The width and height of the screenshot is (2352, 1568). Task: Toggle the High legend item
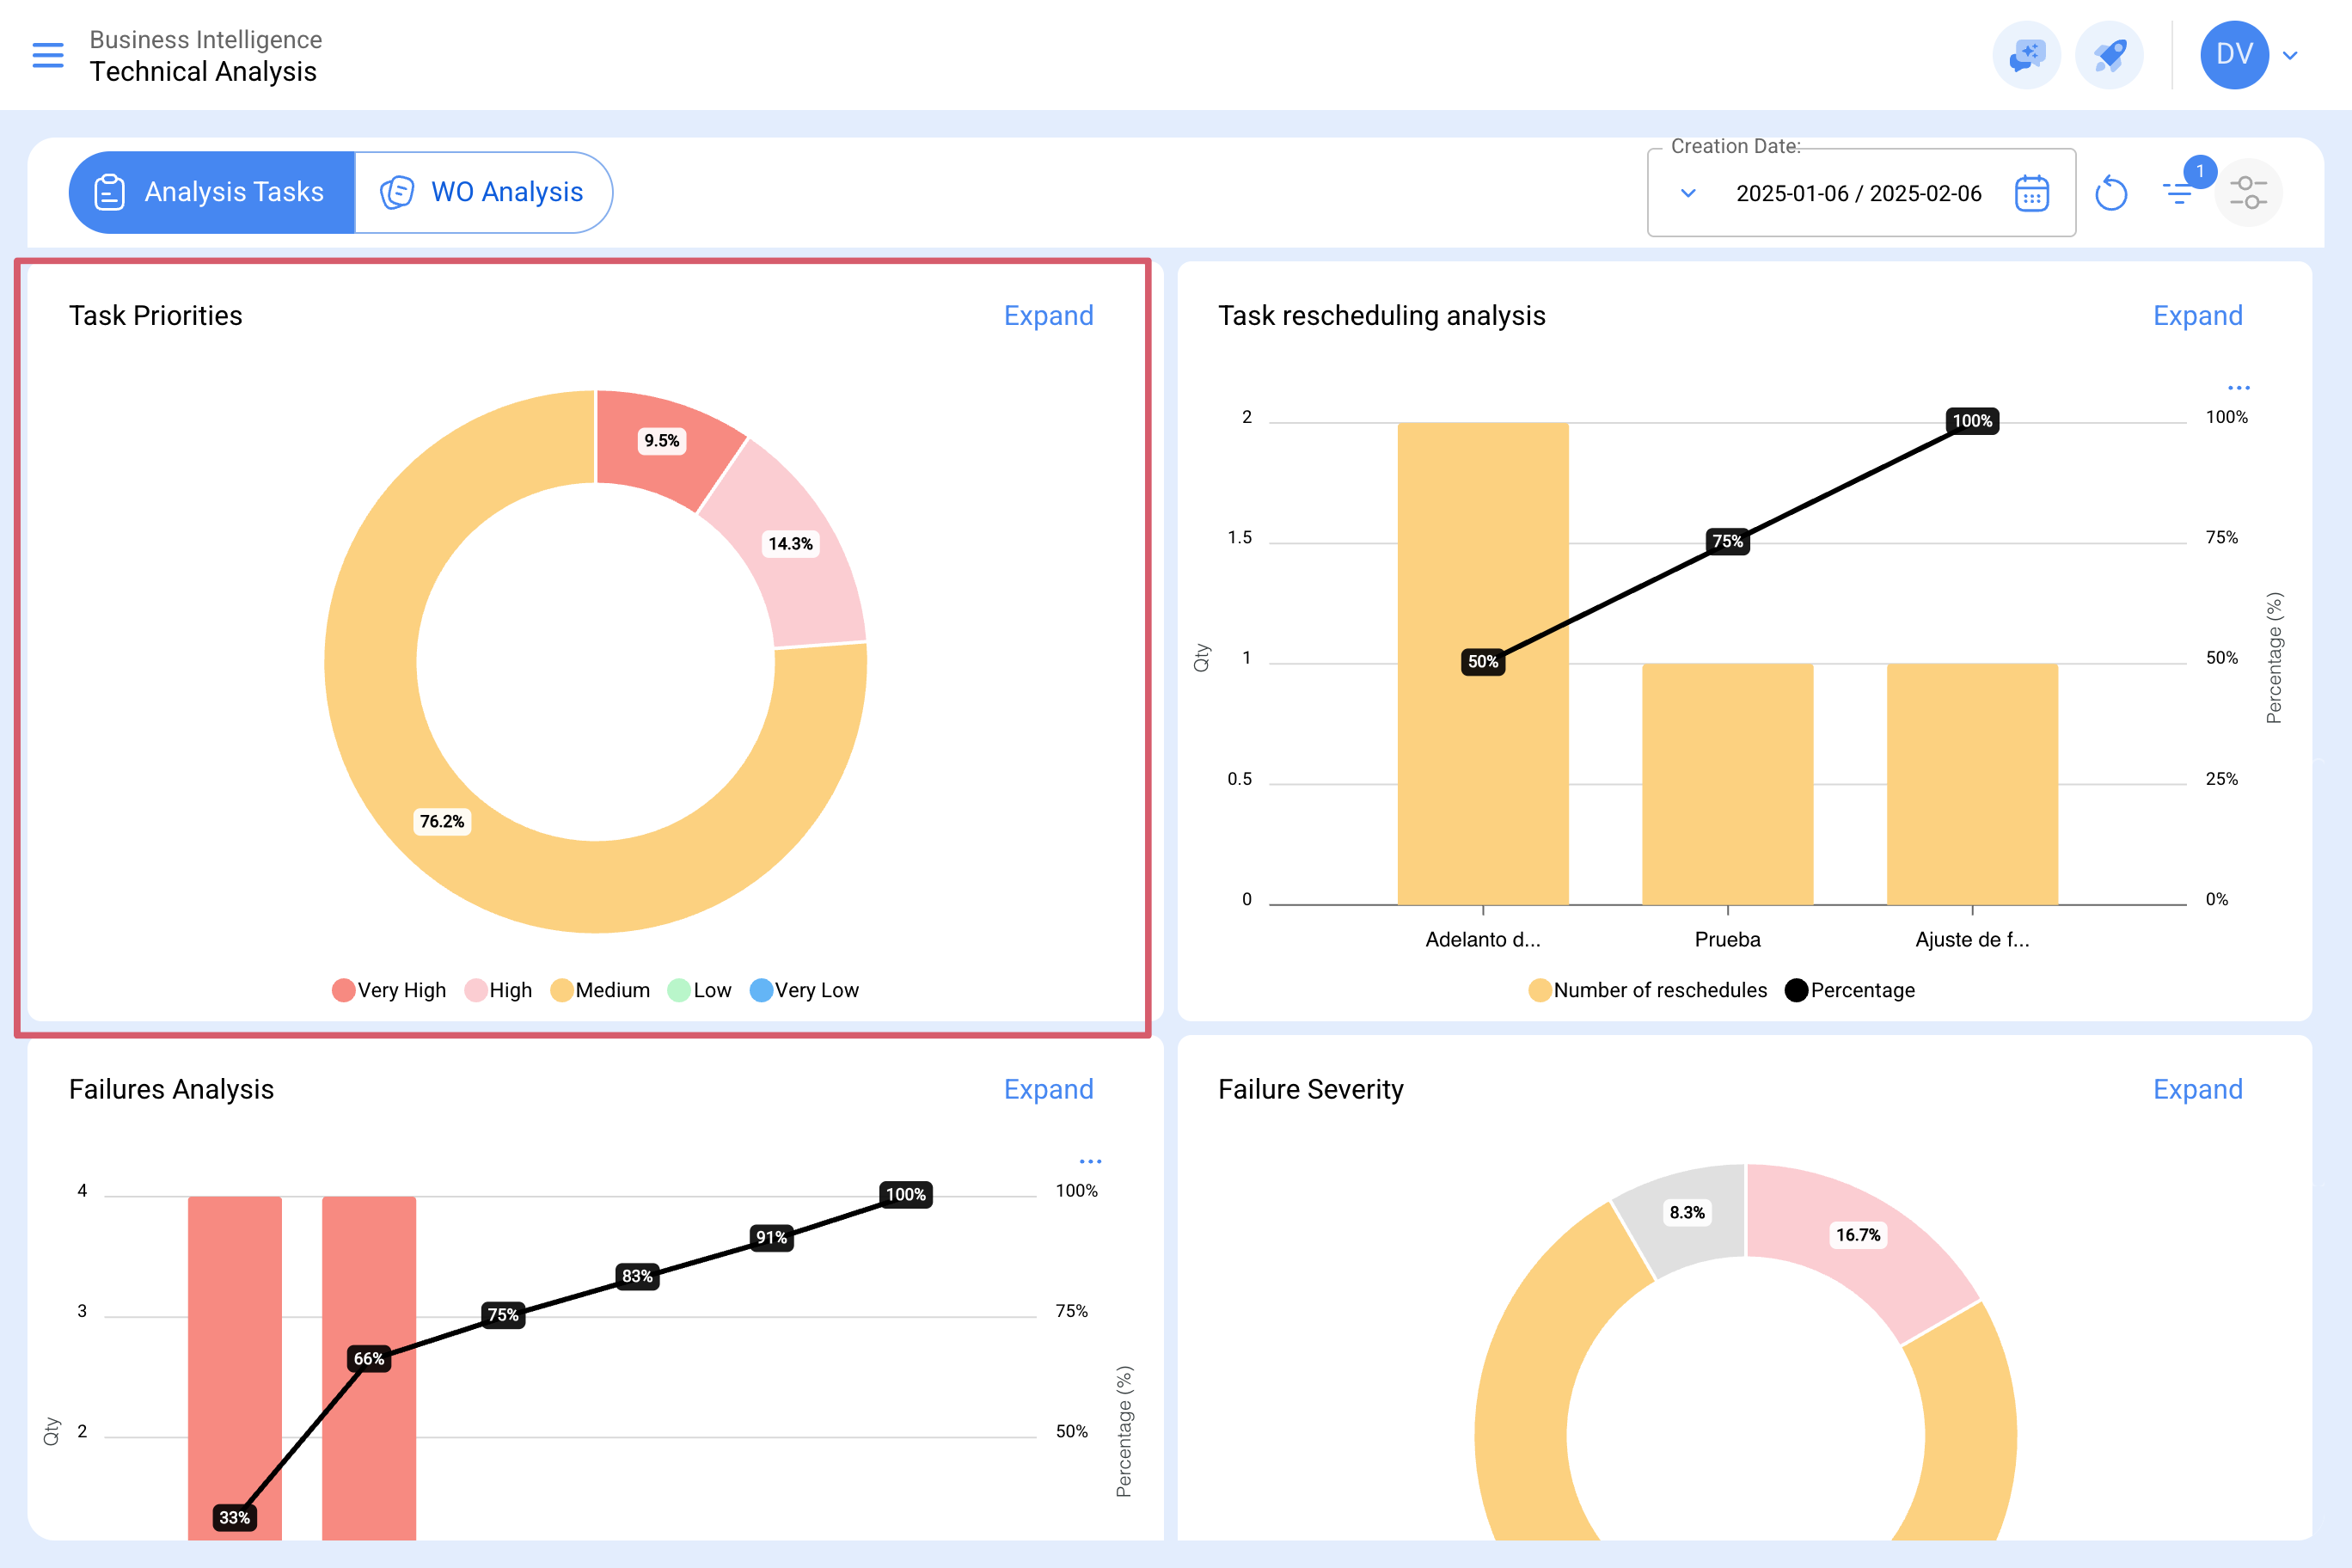(x=498, y=990)
